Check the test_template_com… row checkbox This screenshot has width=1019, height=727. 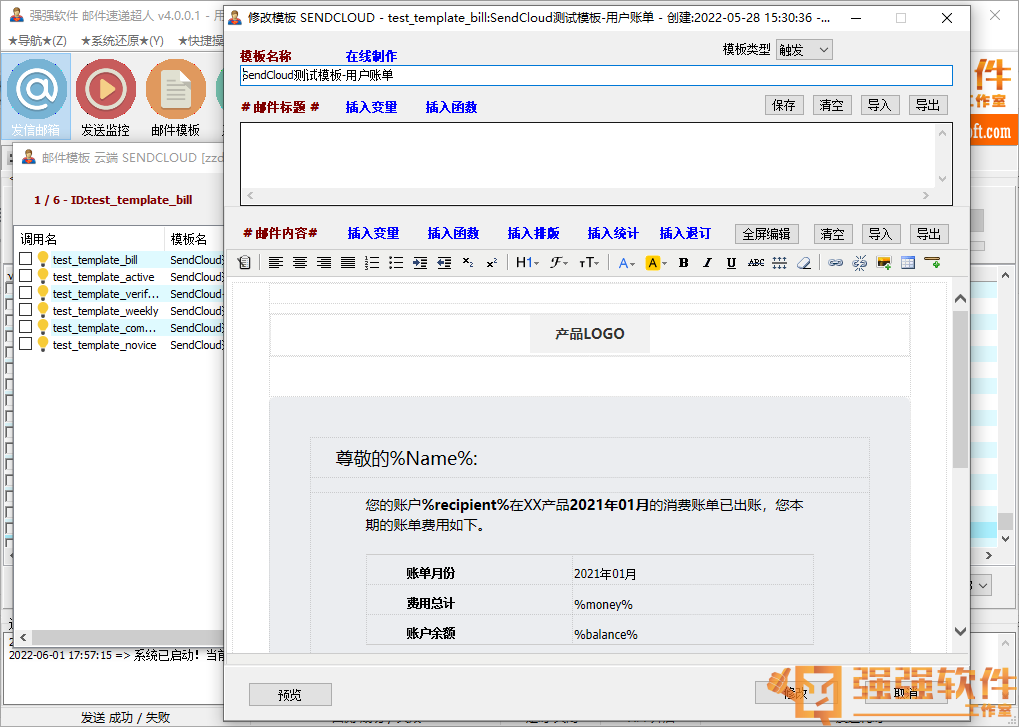pyautogui.click(x=25, y=327)
